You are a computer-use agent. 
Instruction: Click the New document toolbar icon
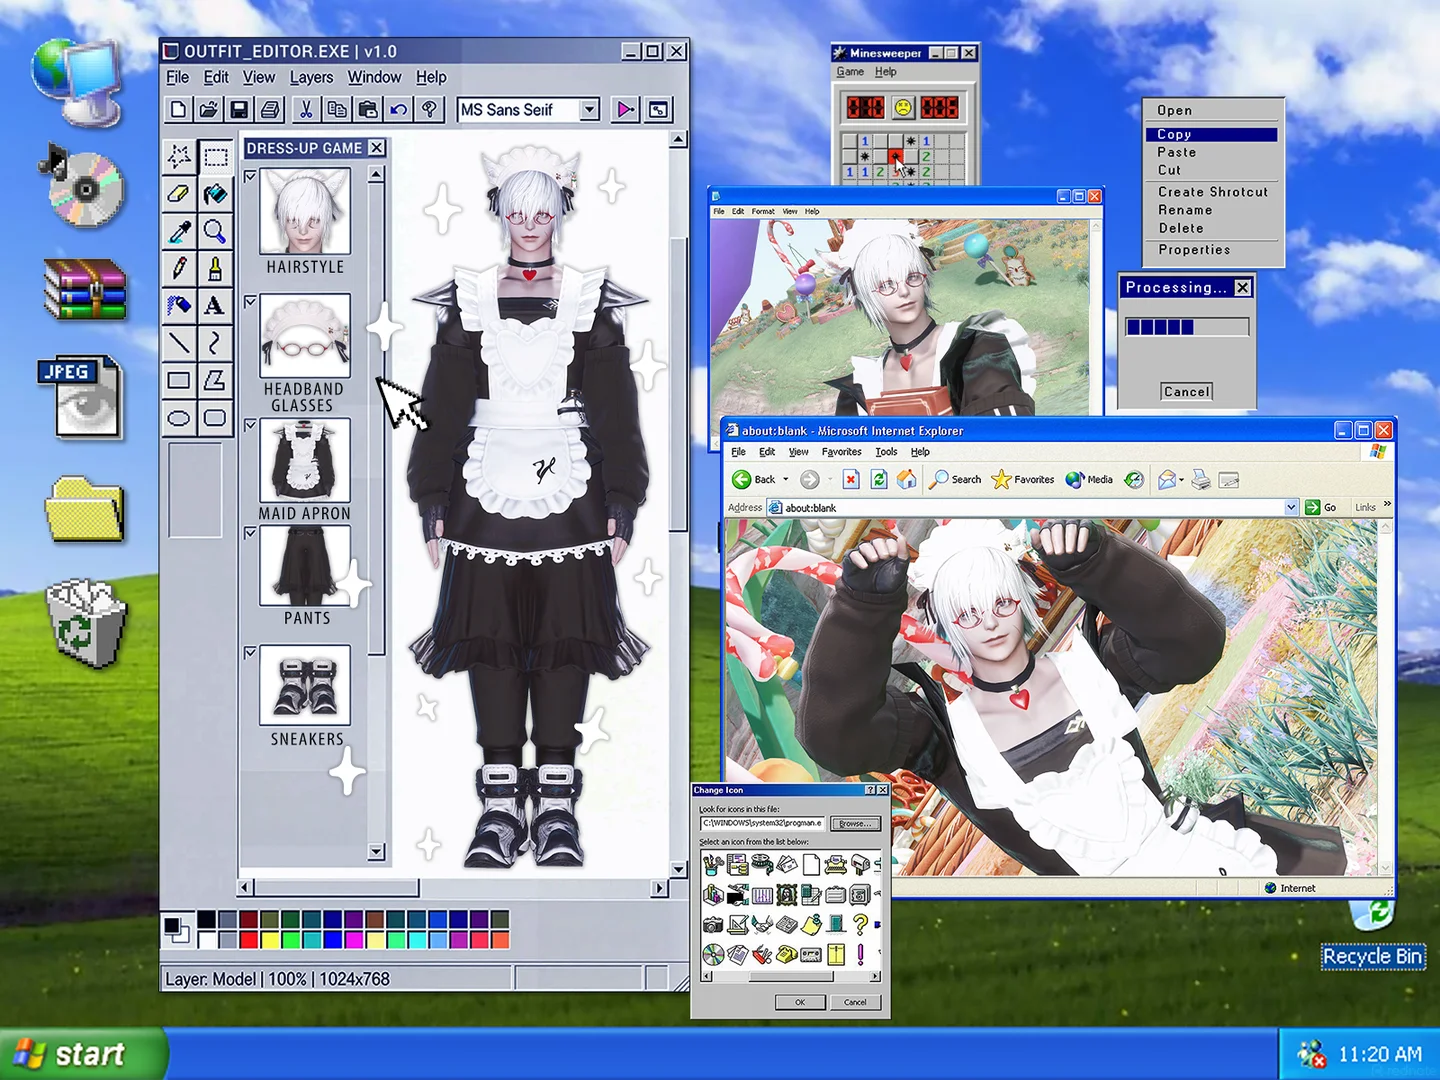click(x=178, y=109)
